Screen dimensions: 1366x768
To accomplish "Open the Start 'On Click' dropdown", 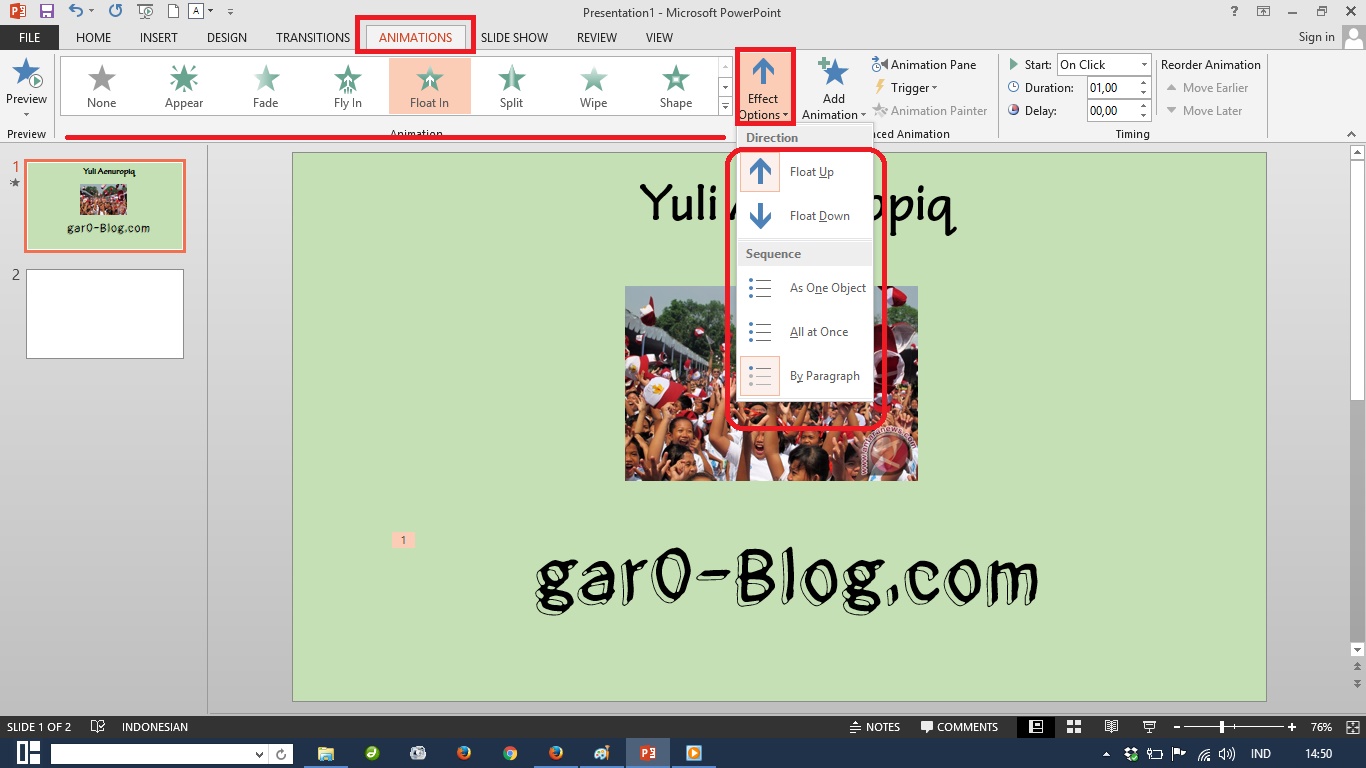I will pos(1142,64).
